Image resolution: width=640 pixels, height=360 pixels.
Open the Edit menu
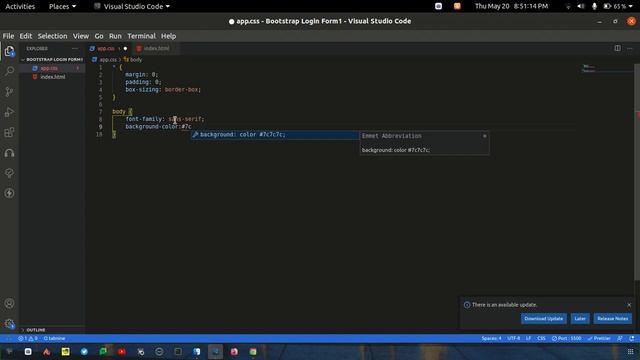(x=26, y=36)
